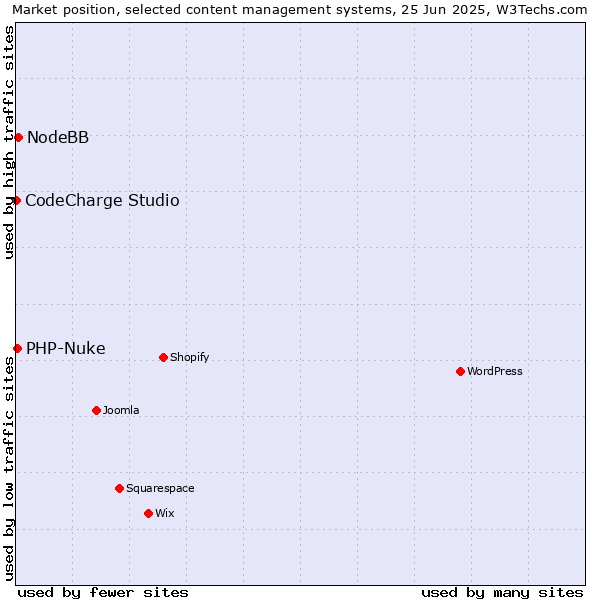
Task: Select the NodeBB label text
Action: pyautogui.click(x=58, y=138)
